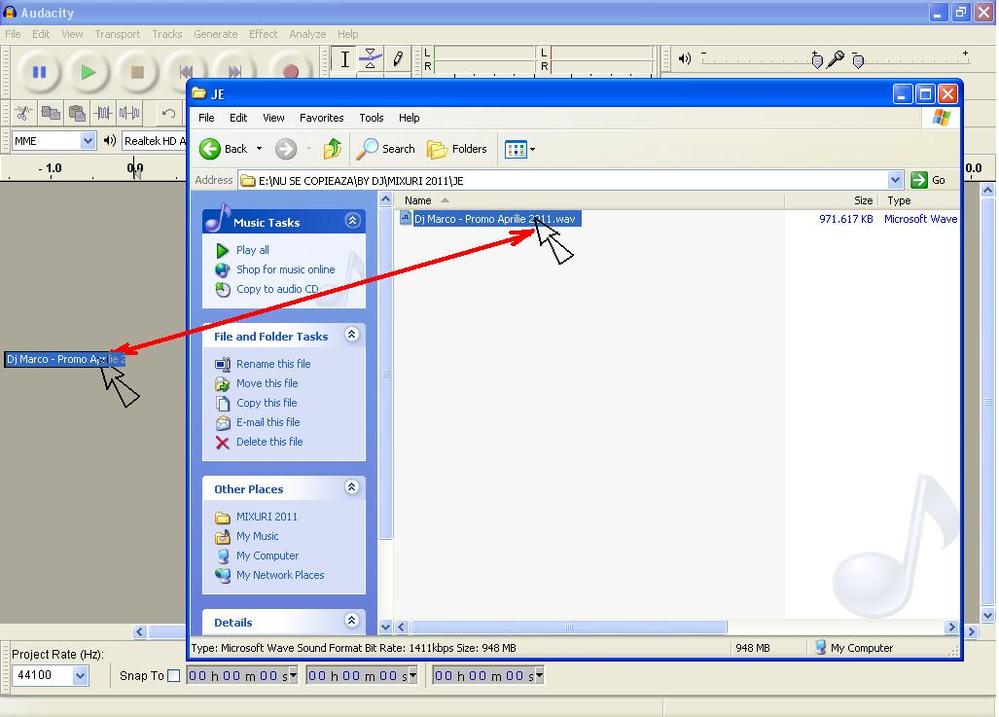Click the Cut scissors icon in Audacity
This screenshot has width=999, height=717.
coord(24,113)
